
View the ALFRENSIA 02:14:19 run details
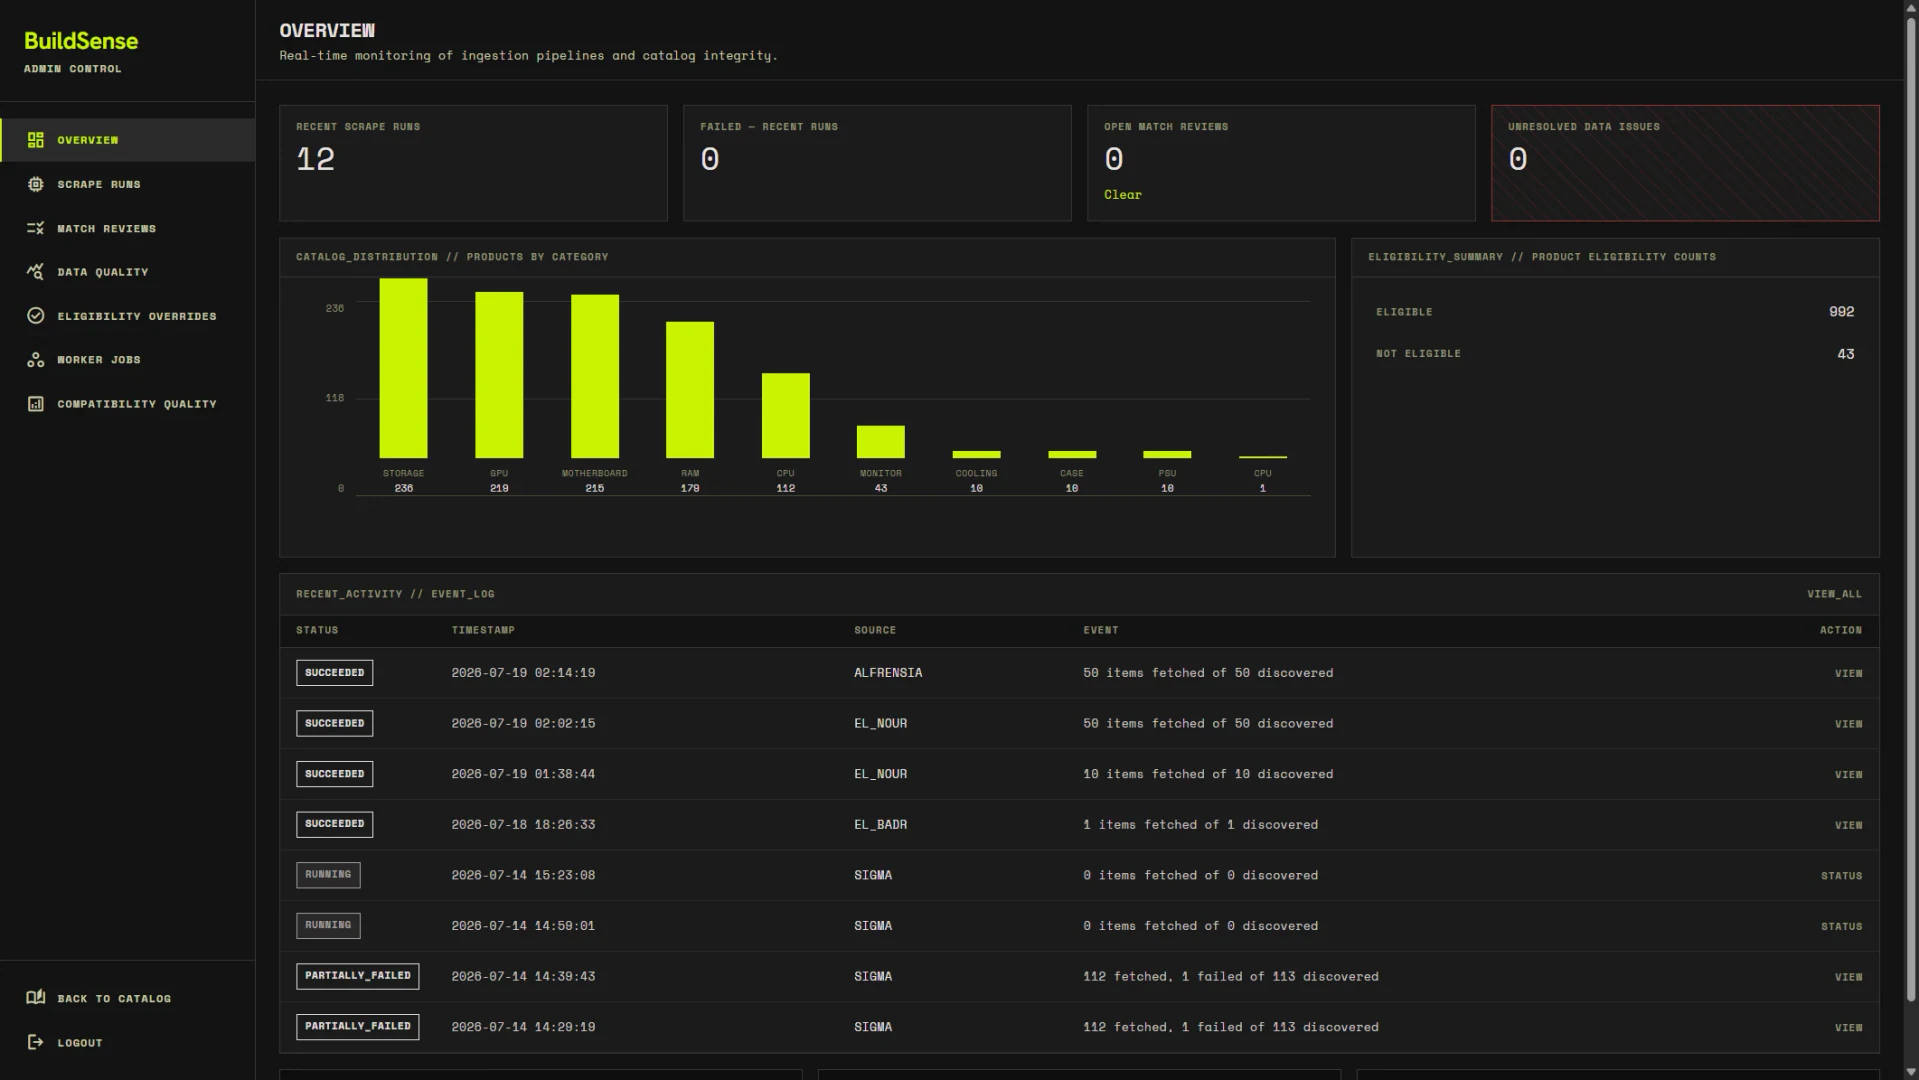pos(1848,673)
